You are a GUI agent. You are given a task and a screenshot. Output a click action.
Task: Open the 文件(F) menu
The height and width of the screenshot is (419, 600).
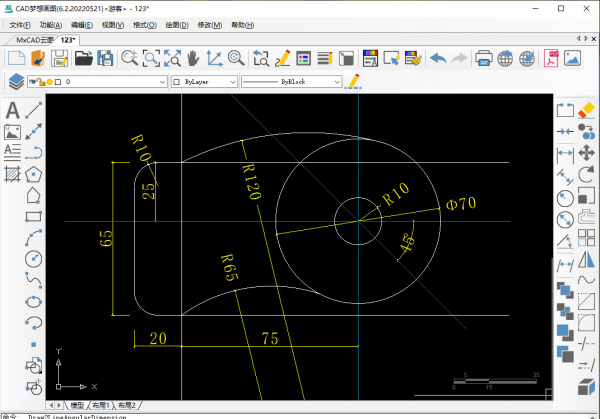click(x=20, y=24)
